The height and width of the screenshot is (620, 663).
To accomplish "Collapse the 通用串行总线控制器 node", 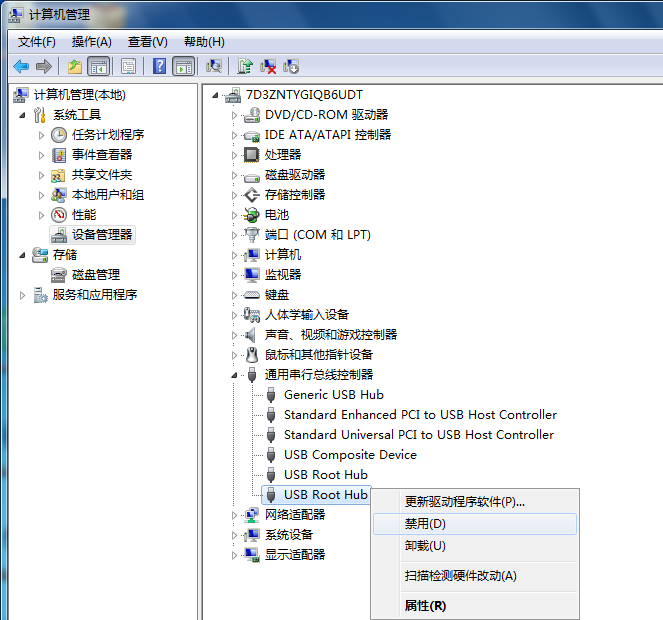I will click(235, 375).
